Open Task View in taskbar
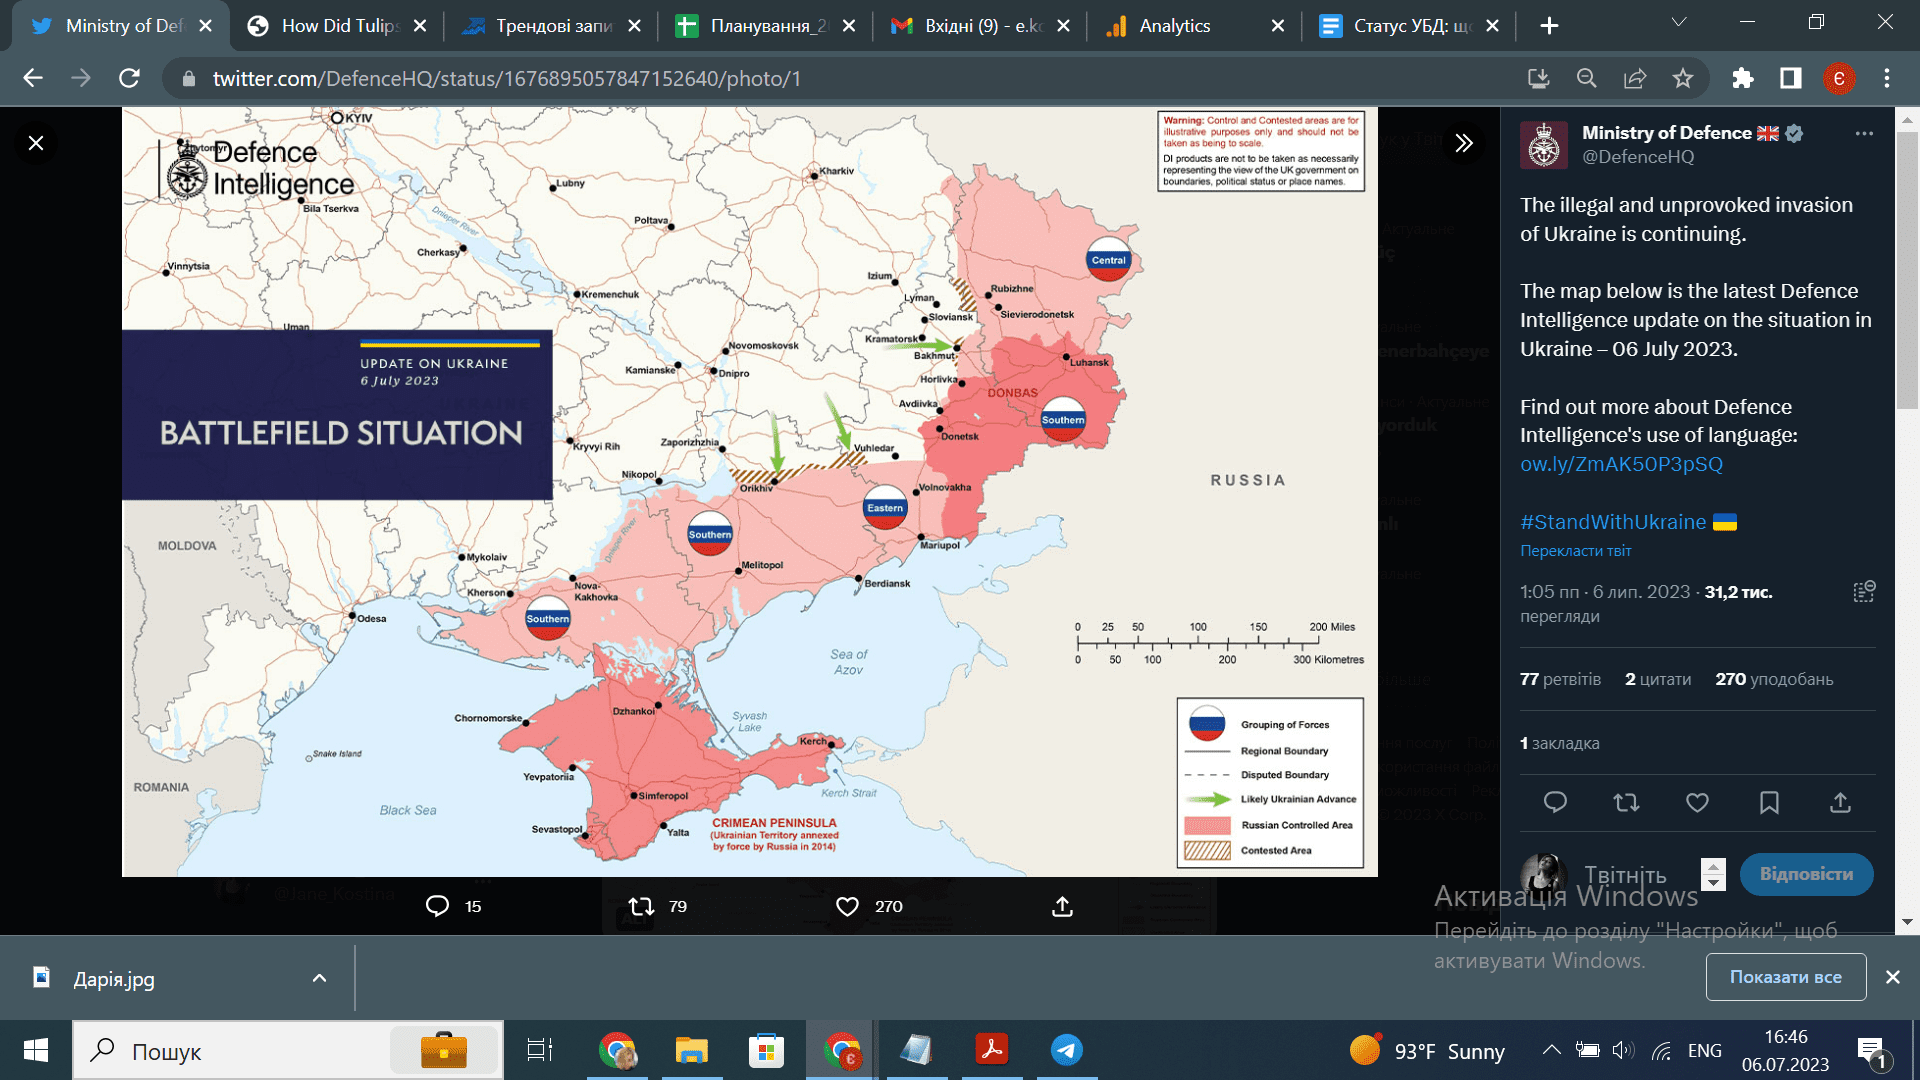 [539, 1050]
